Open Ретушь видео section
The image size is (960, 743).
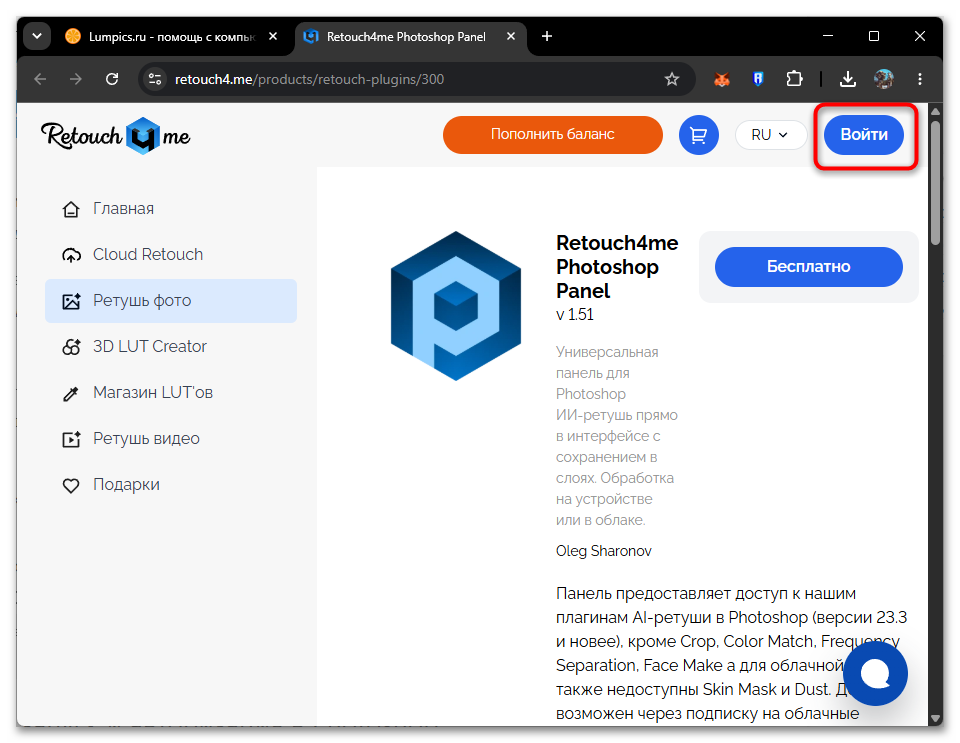(171, 438)
